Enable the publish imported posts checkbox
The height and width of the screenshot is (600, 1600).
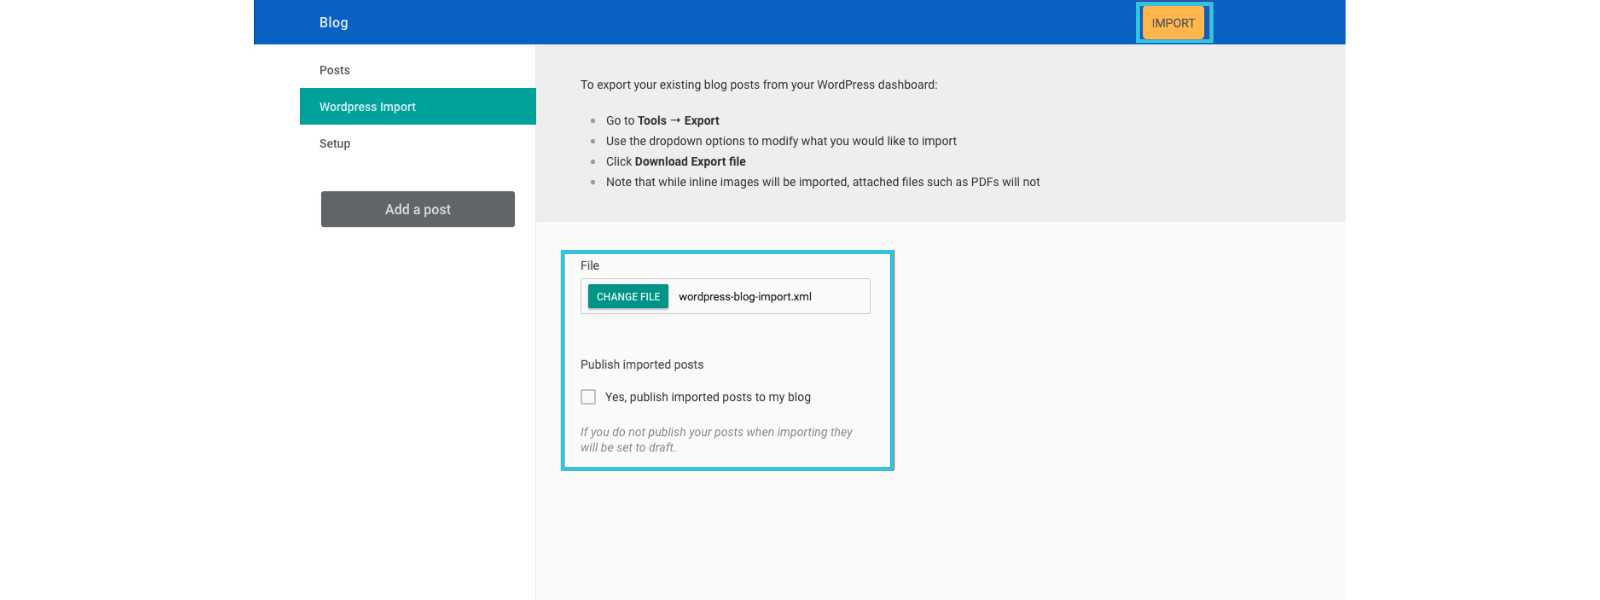pos(588,397)
